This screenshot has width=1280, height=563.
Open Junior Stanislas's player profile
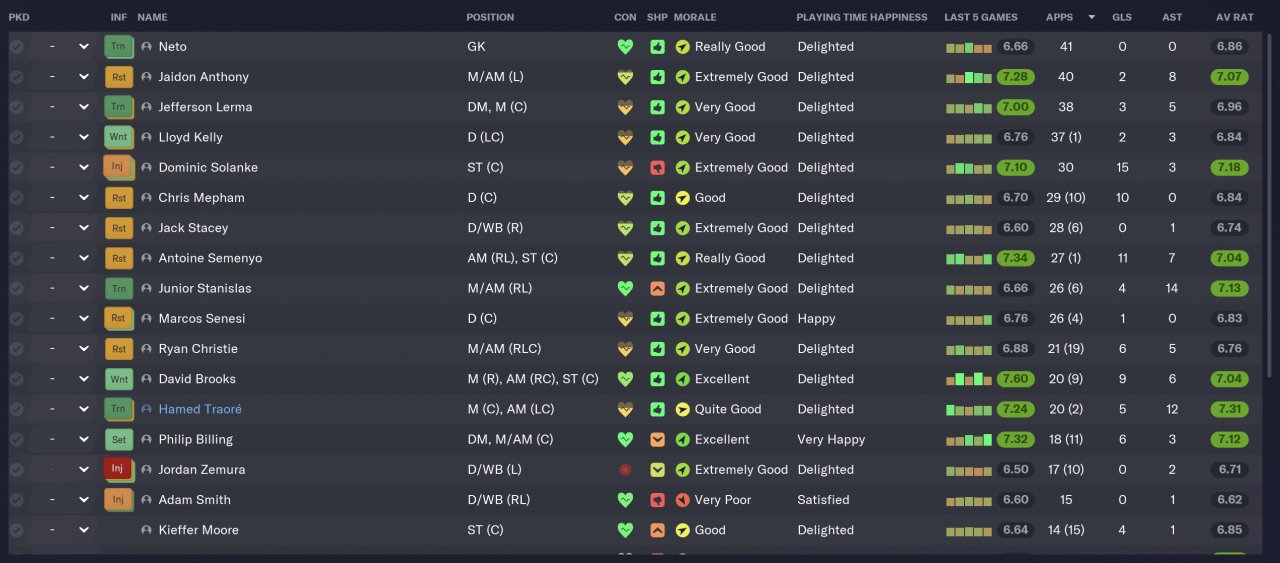[x=205, y=288]
